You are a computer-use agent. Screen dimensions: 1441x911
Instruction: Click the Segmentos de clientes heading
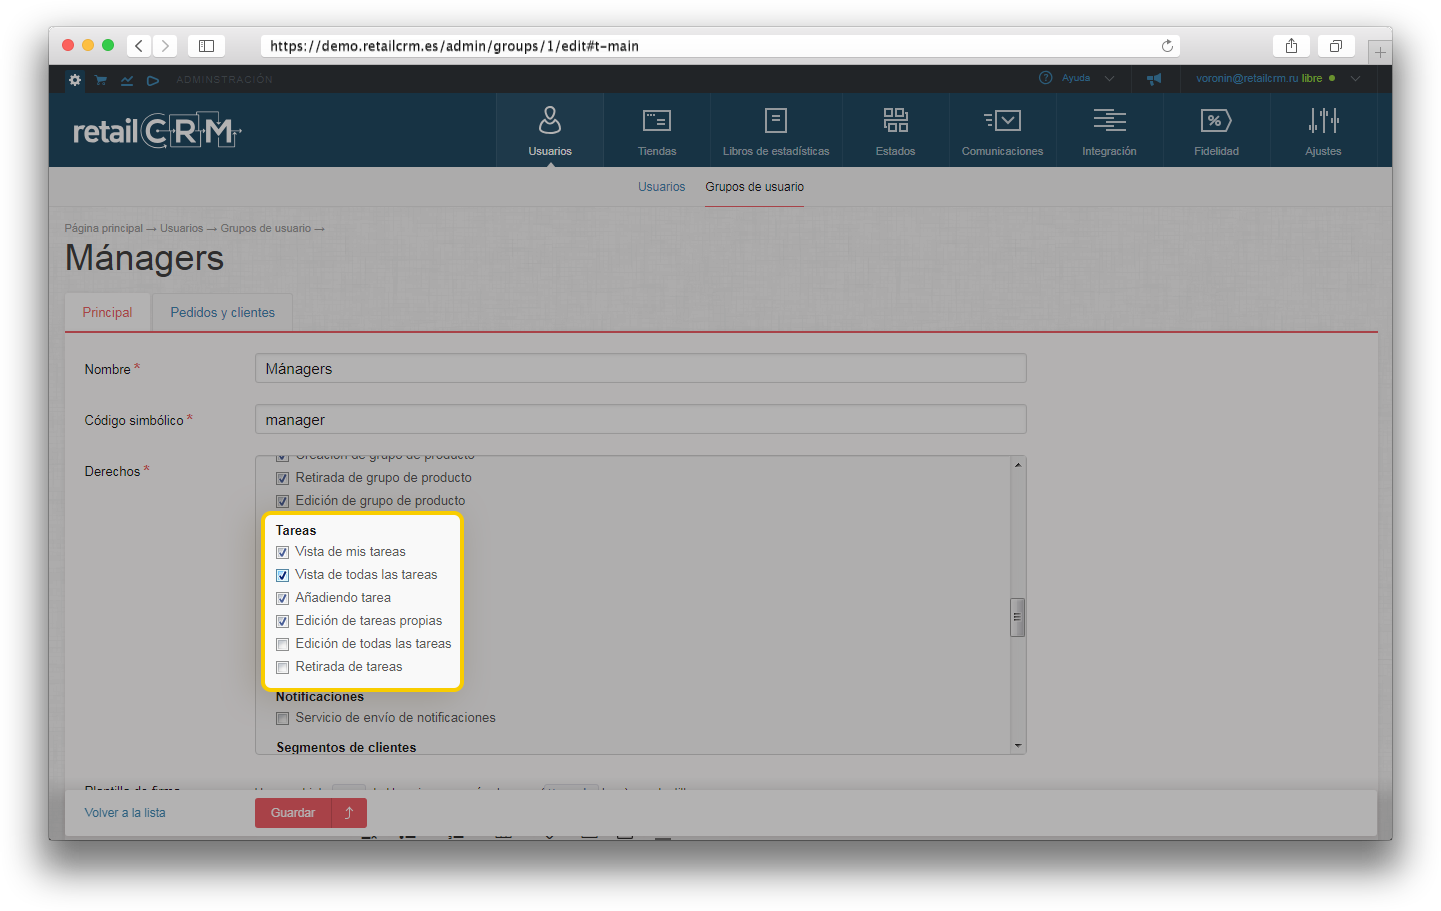point(346,747)
